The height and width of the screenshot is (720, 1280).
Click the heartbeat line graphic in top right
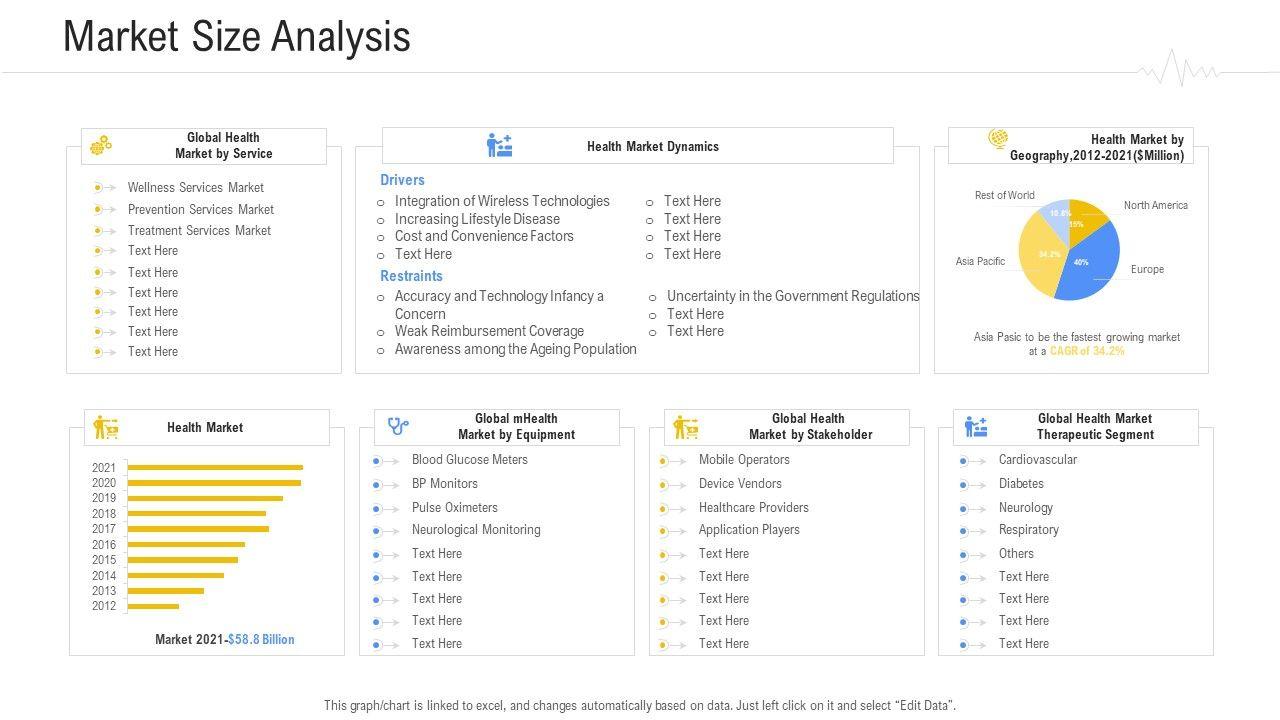tap(1180, 69)
